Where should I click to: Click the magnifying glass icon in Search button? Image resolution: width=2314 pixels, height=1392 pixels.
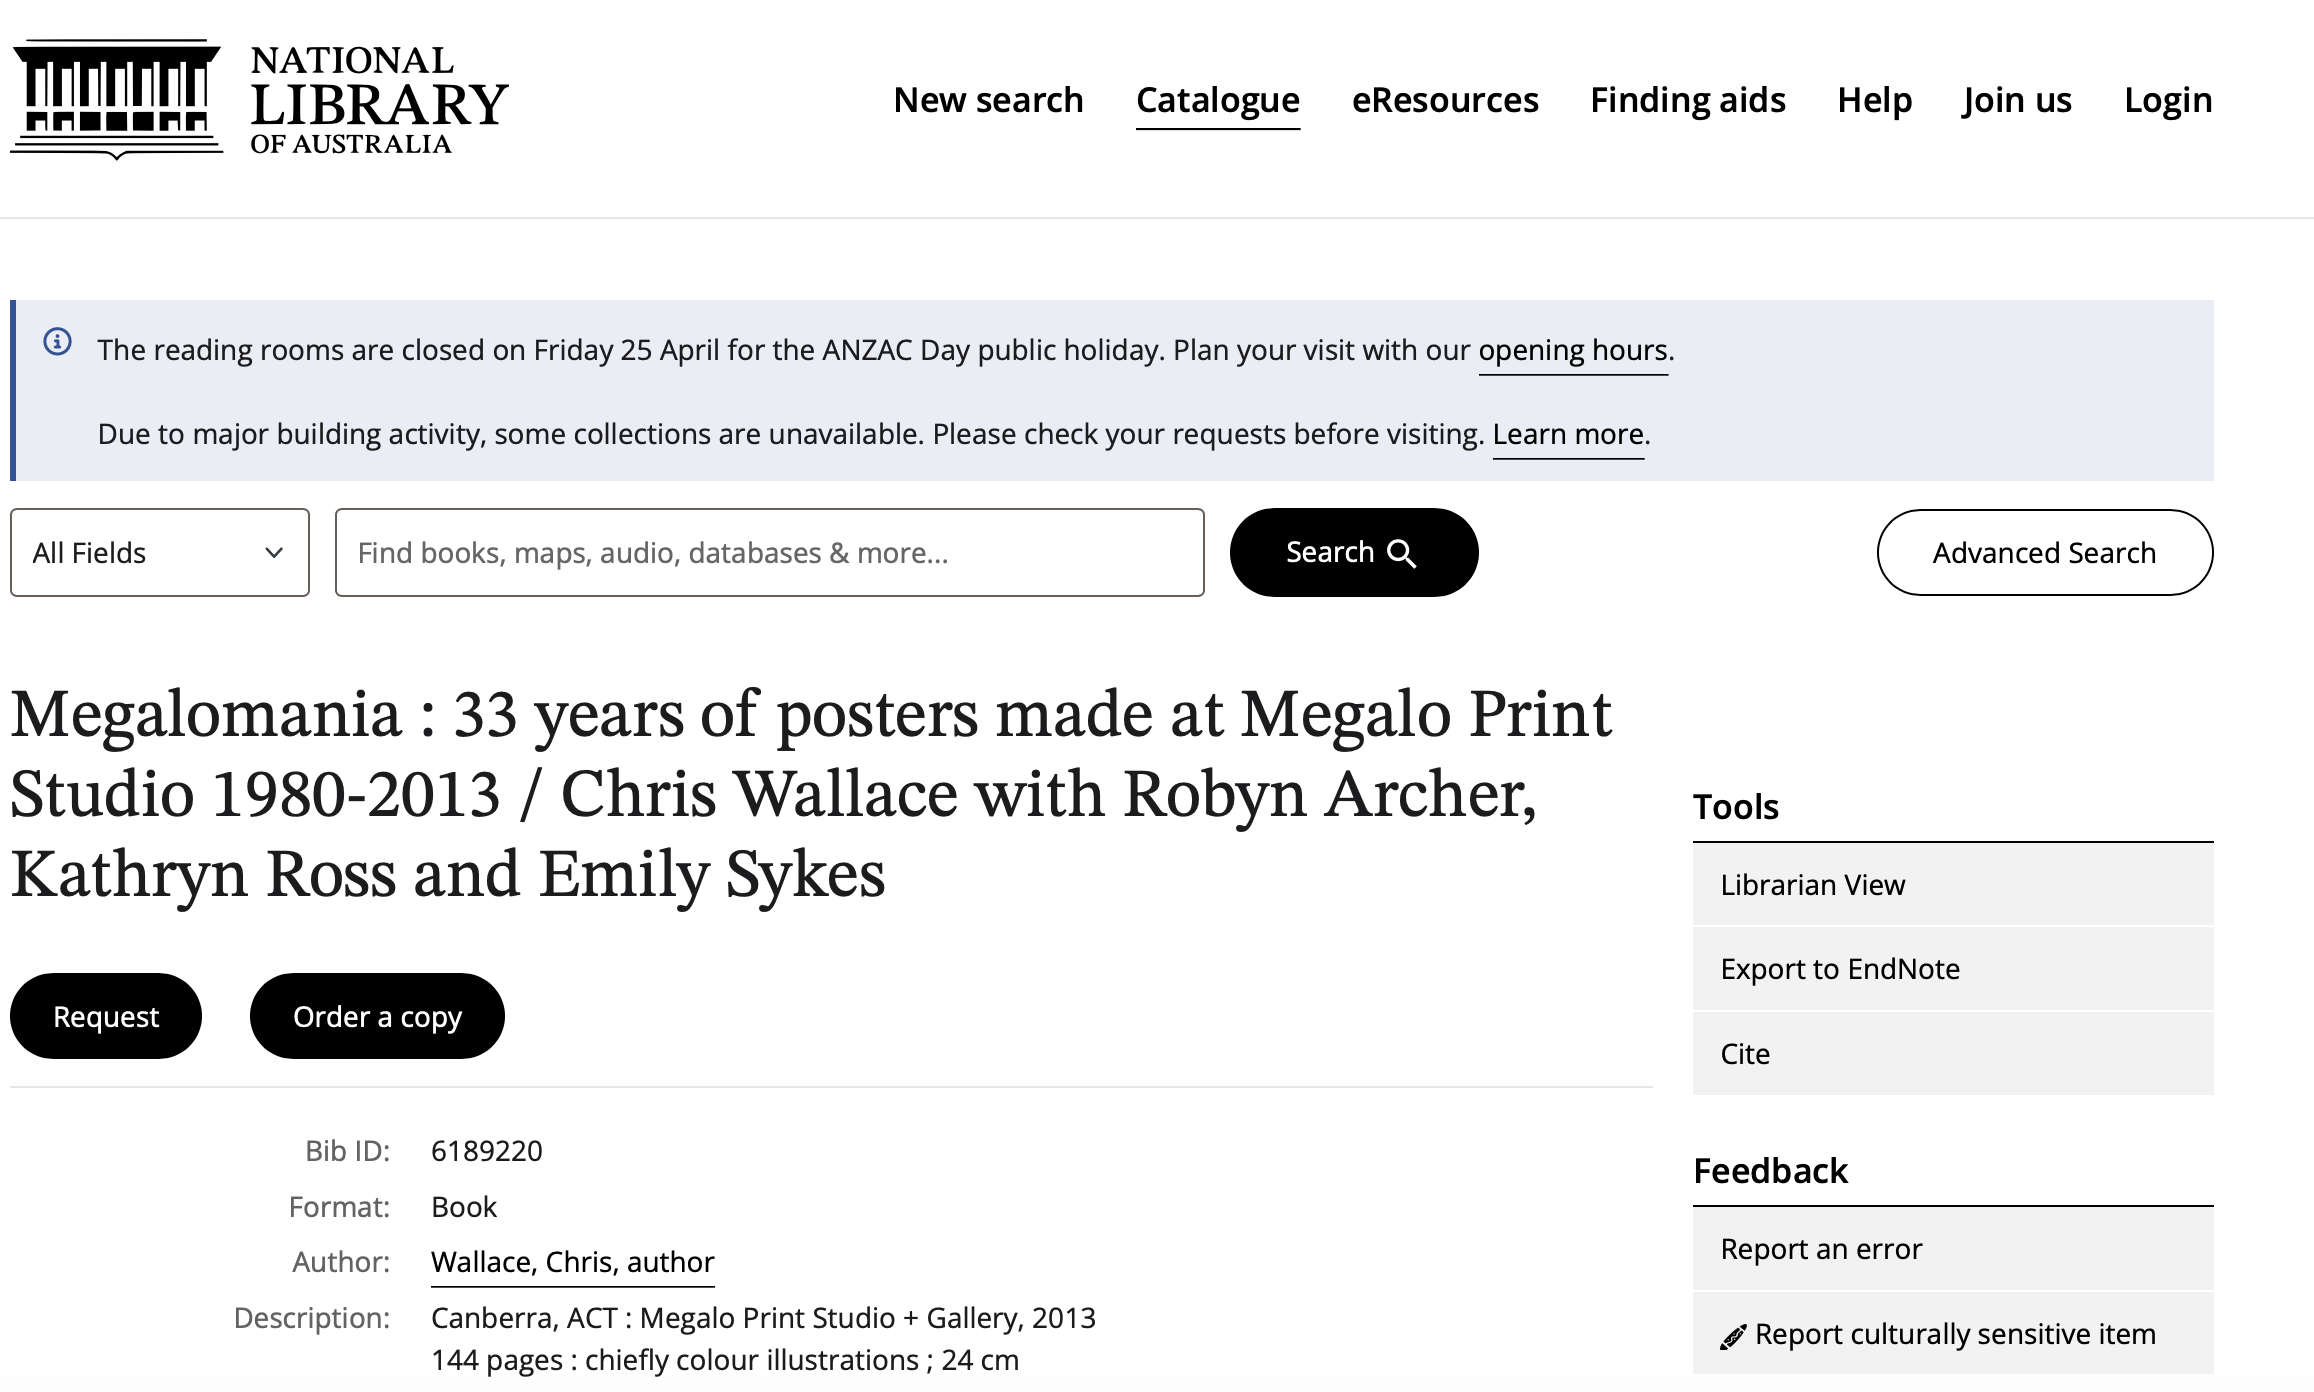point(1402,554)
